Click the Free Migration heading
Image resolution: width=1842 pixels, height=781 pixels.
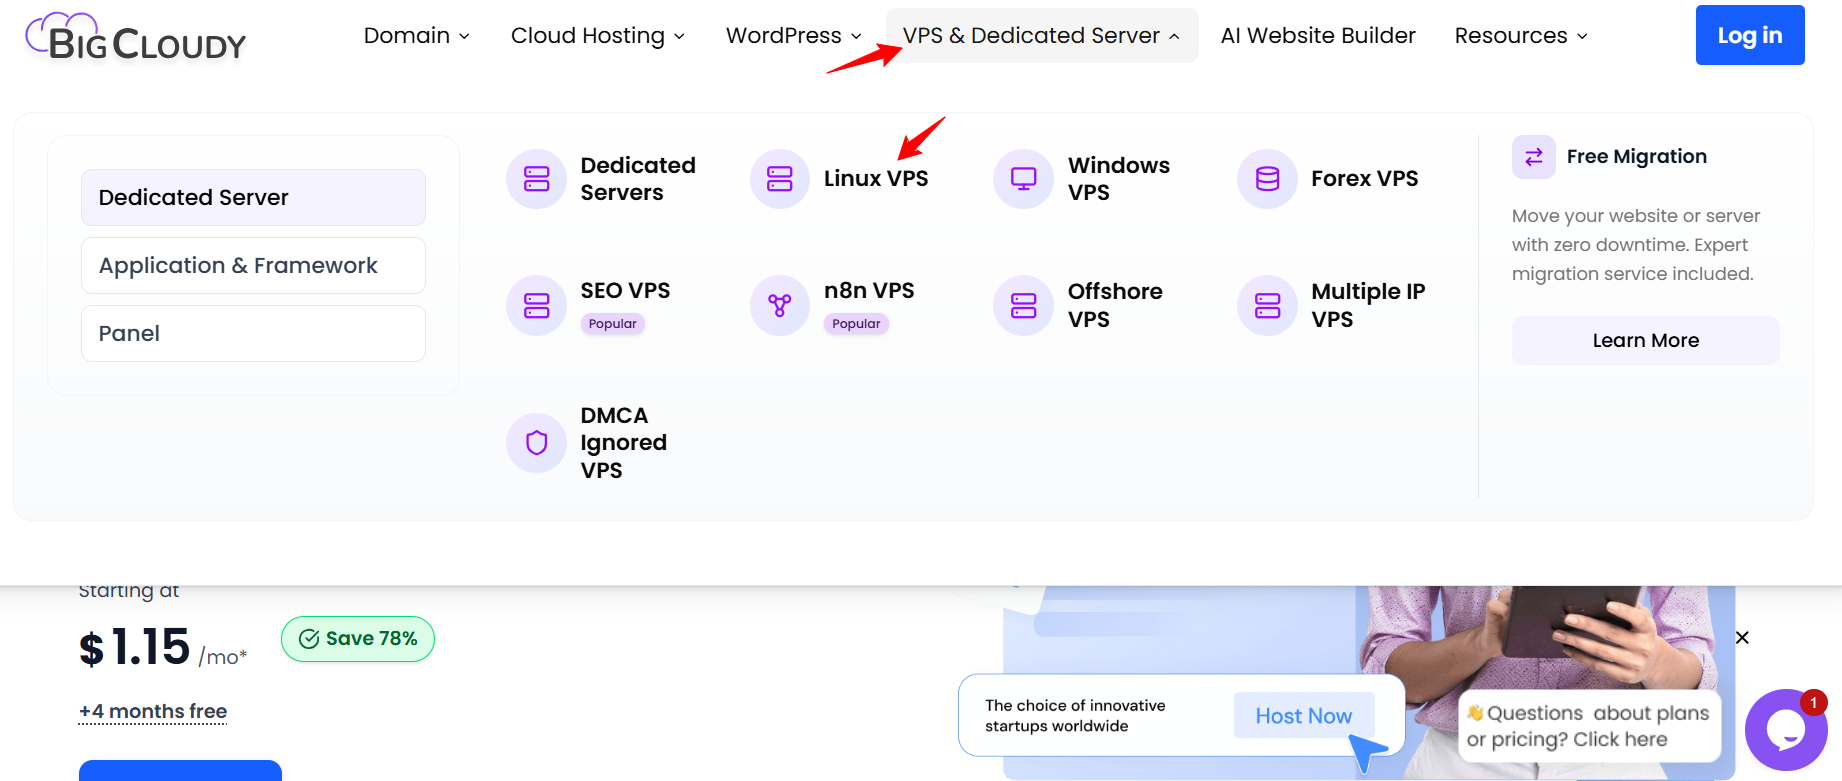(x=1637, y=157)
